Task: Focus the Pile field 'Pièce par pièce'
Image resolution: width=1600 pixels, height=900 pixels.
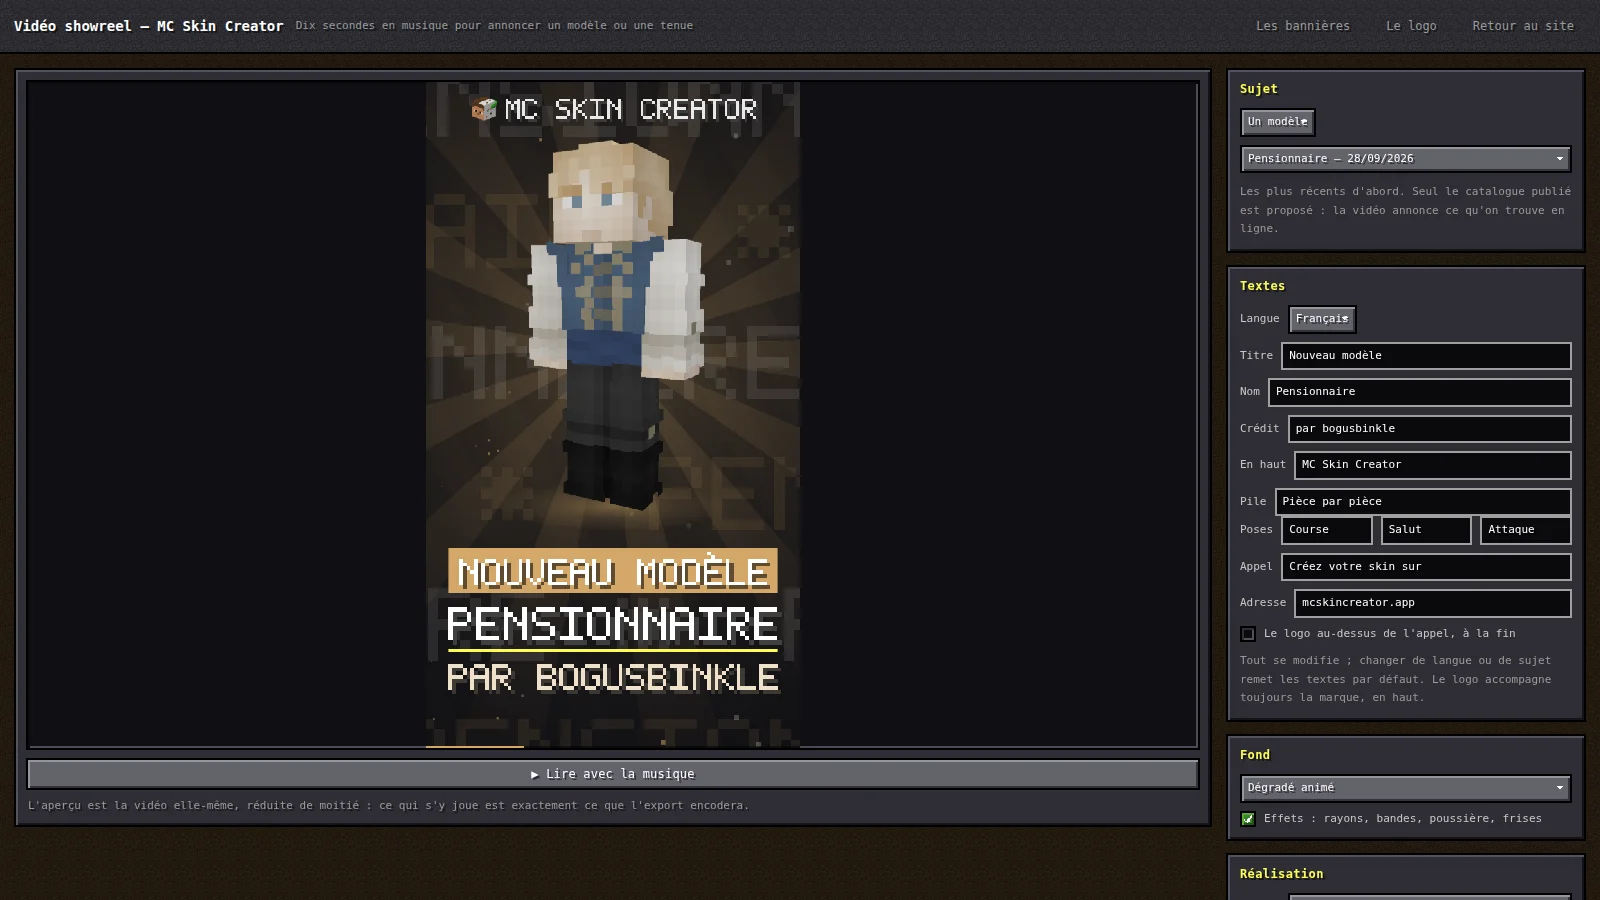Action: coord(1423,502)
